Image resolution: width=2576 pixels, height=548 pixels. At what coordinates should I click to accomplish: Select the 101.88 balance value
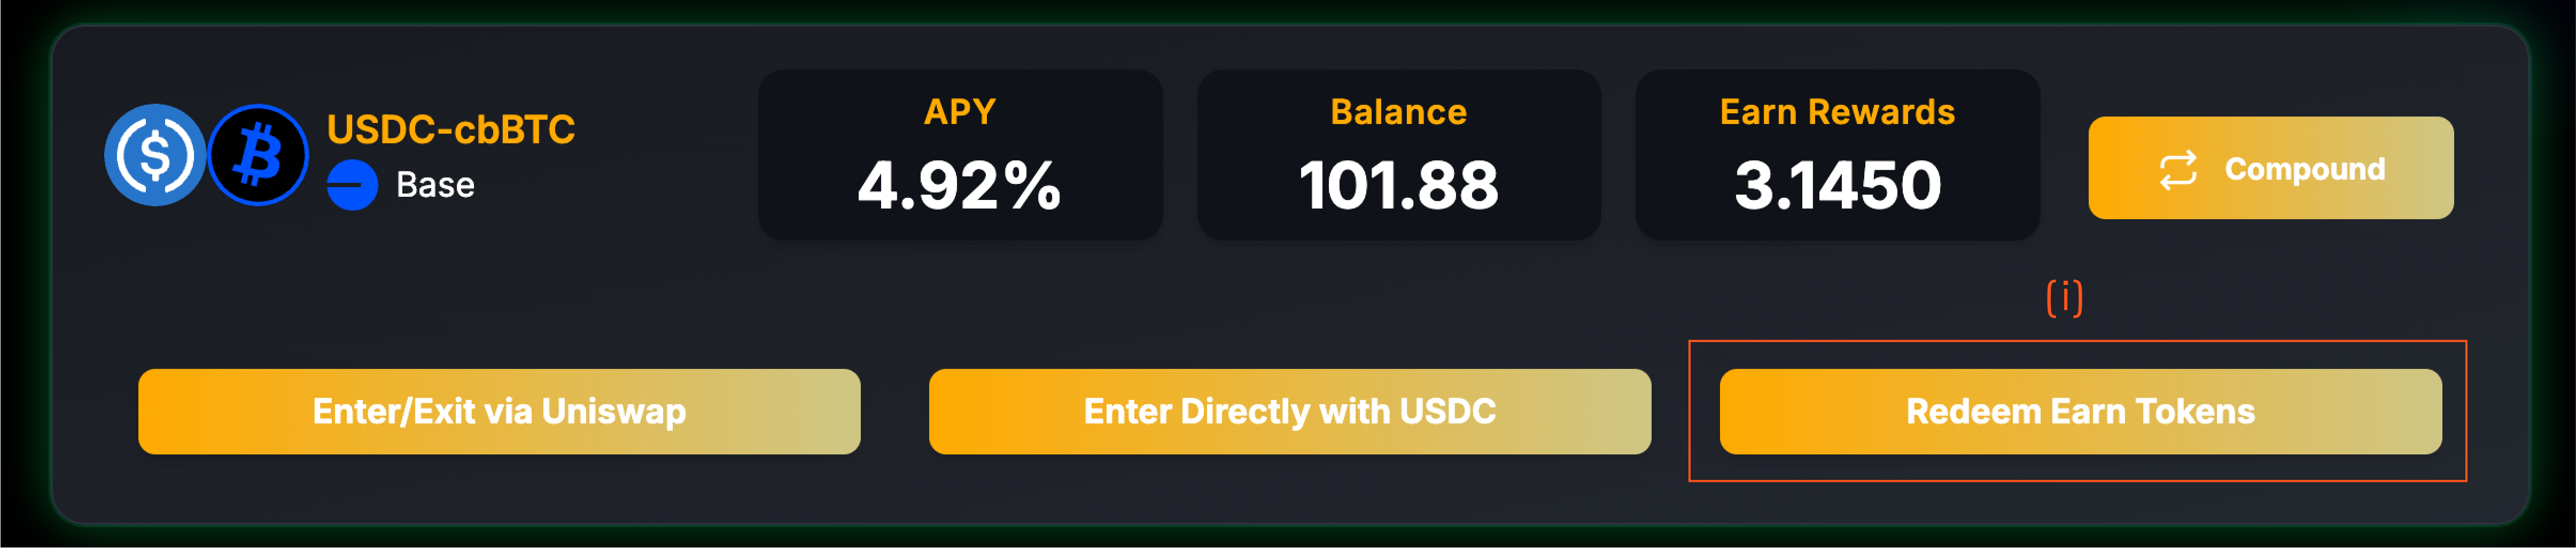click(x=1398, y=186)
